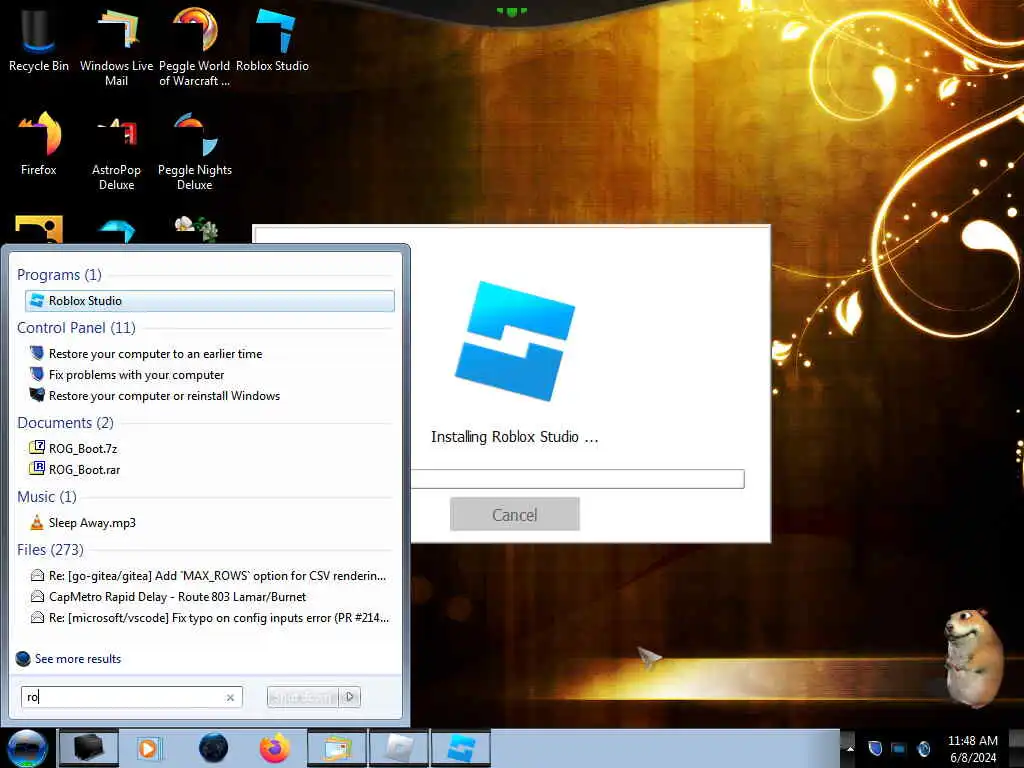1024x768 pixels.
Task: Cancel the Roblox Studio installation
Action: (515, 514)
